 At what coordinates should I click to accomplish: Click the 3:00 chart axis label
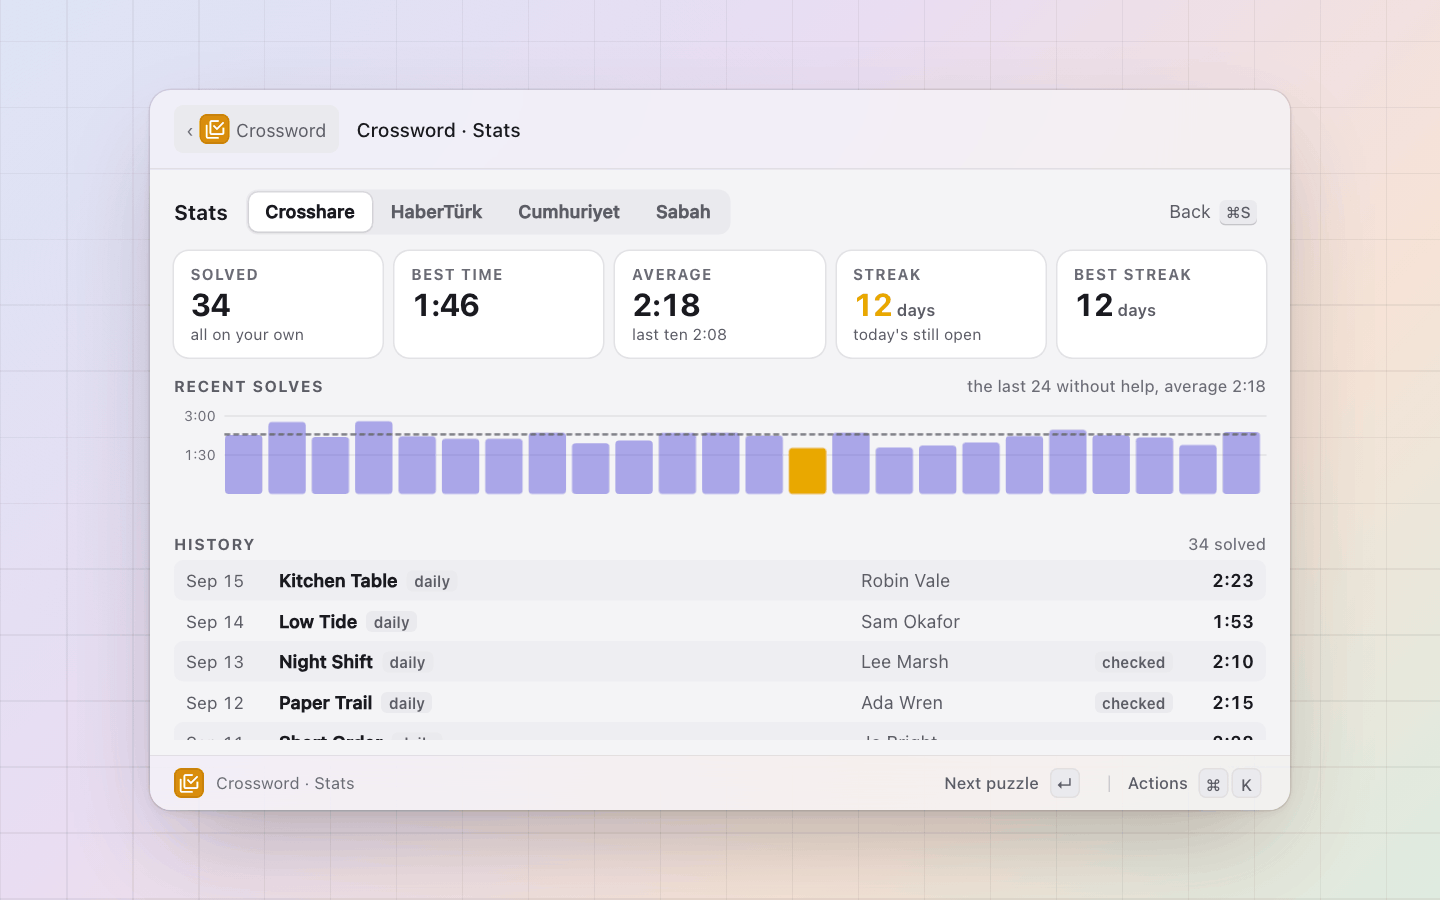click(x=200, y=416)
